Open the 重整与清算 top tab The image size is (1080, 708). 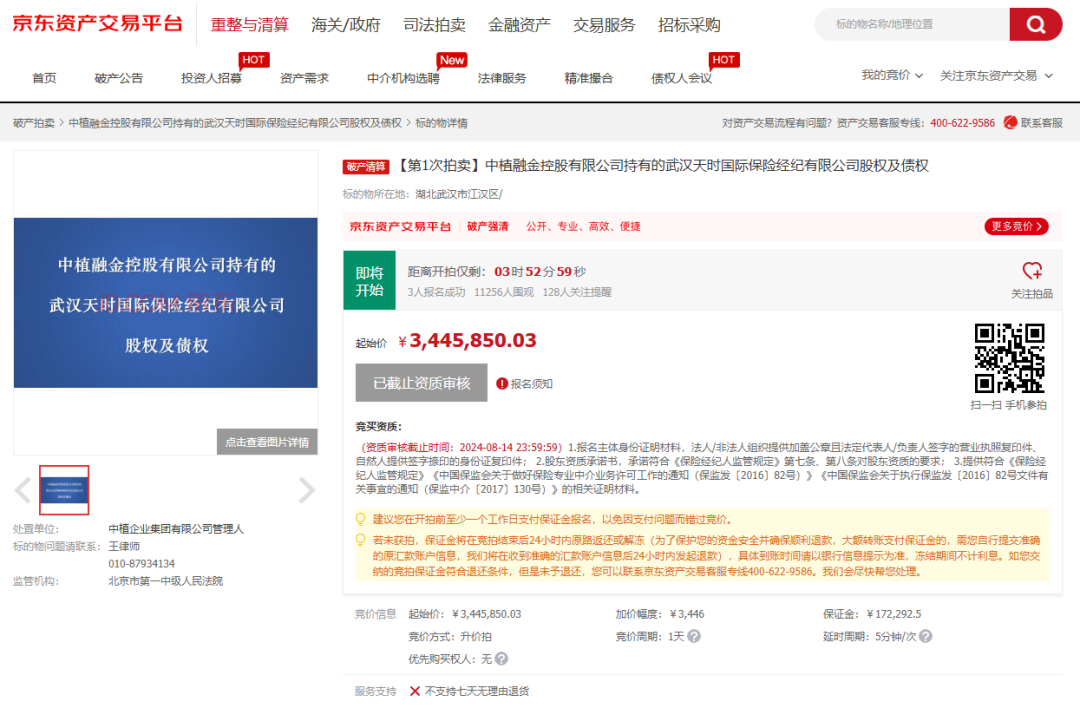coord(249,25)
